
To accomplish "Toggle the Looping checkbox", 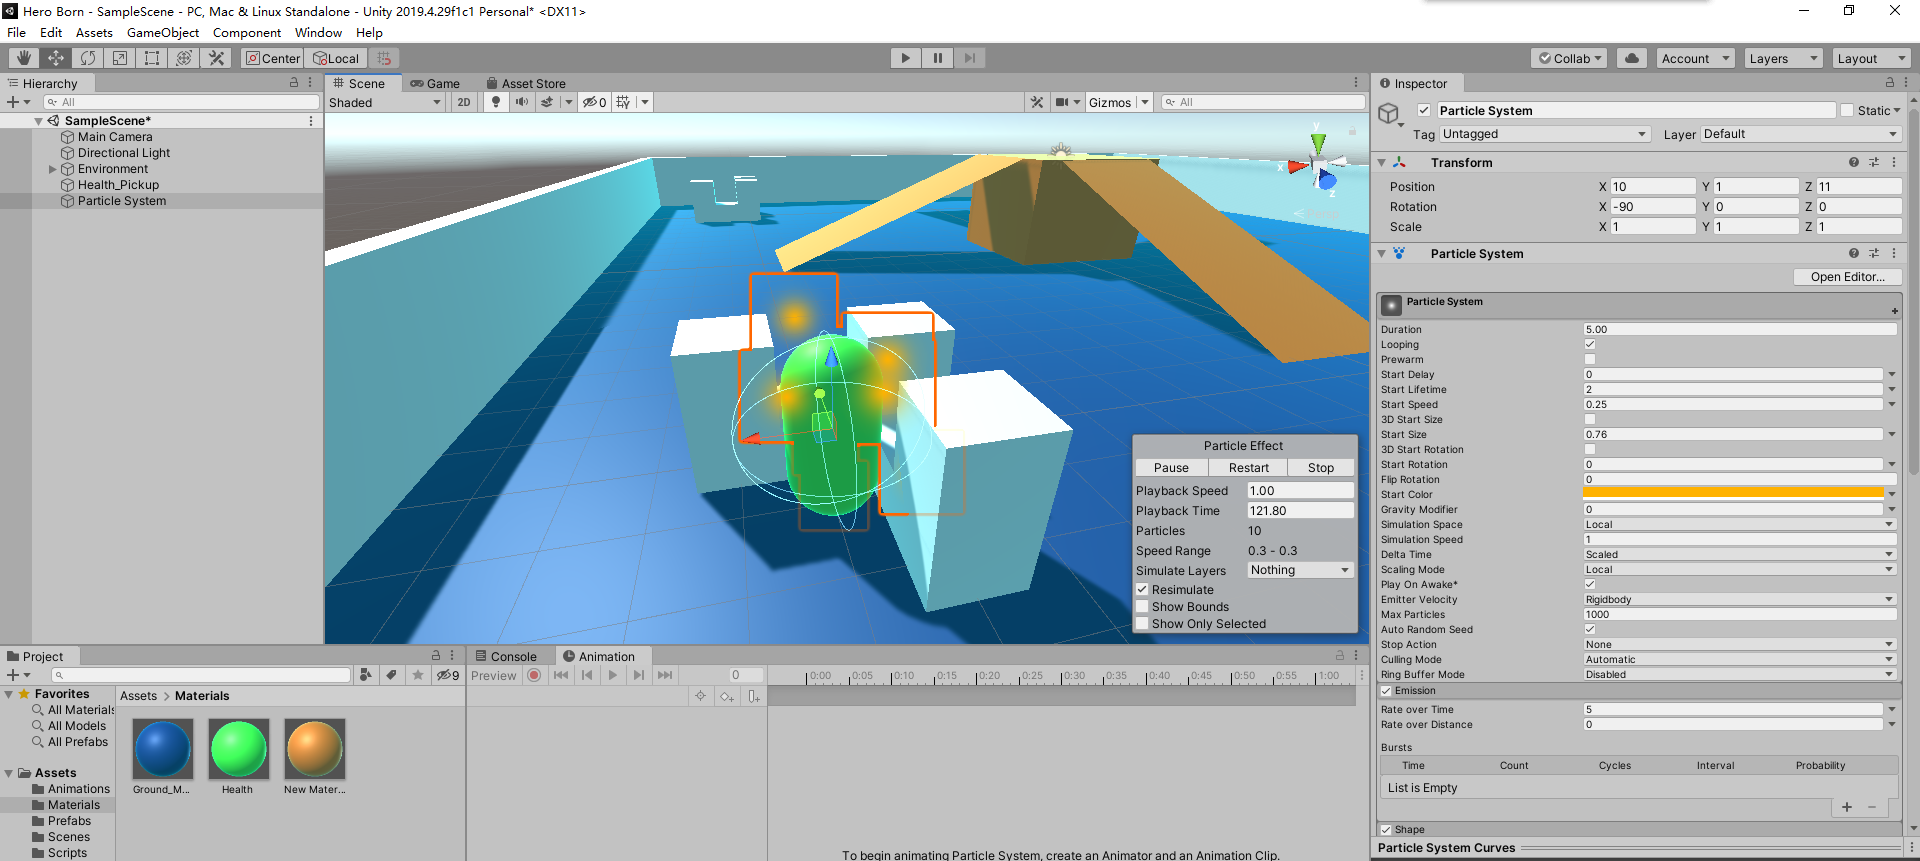I will tap(1590, 344).
